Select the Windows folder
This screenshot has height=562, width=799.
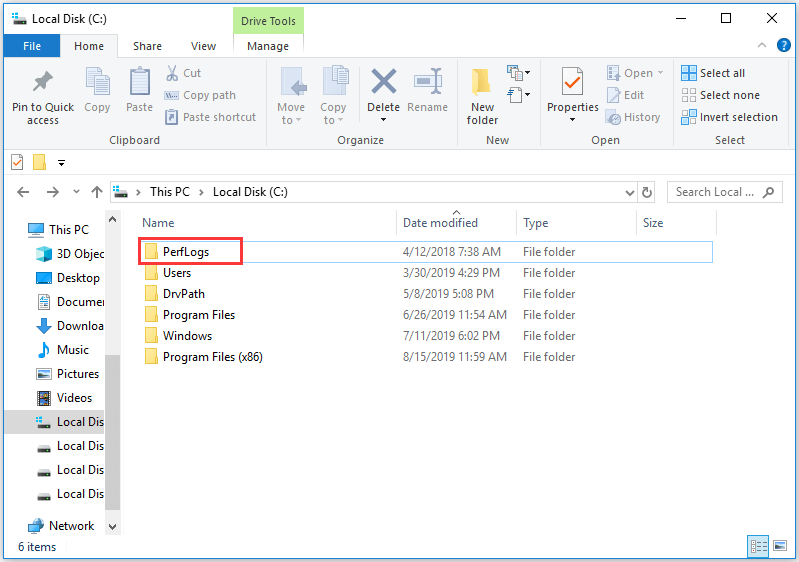tap(187, 336)
